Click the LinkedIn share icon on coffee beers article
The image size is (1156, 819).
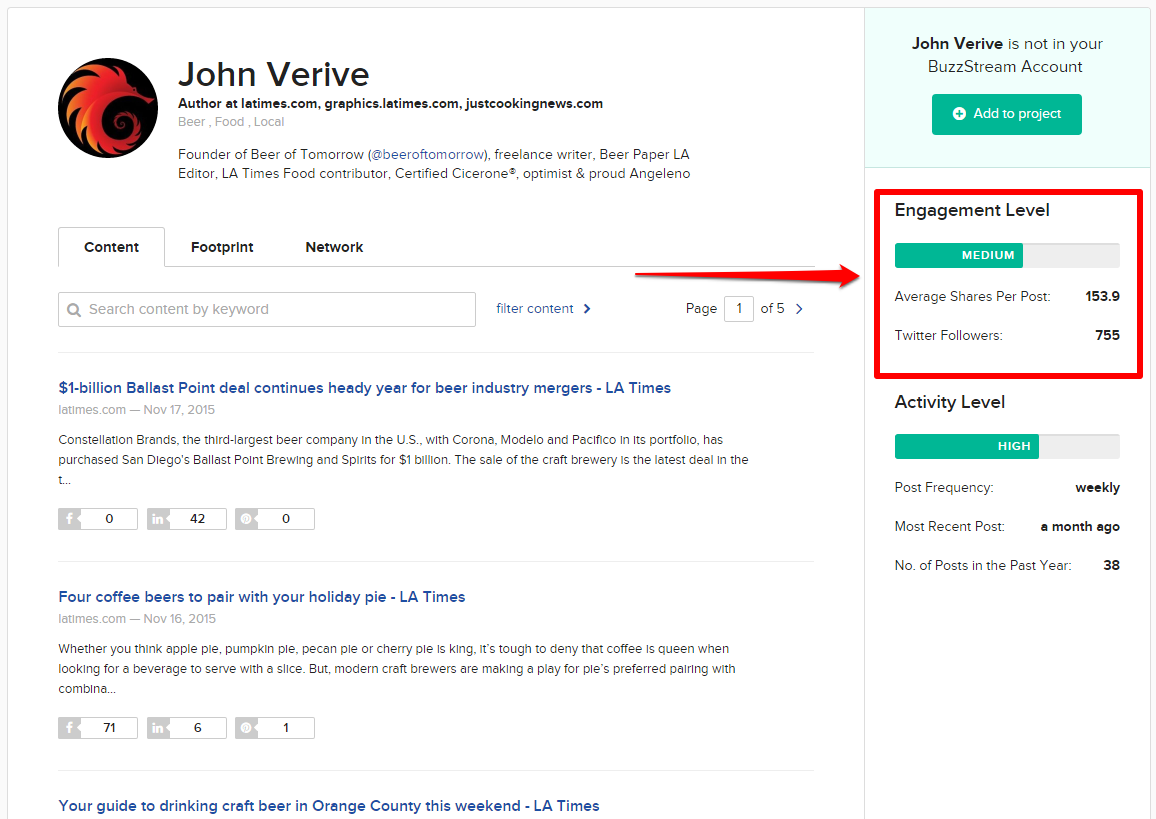158,727
